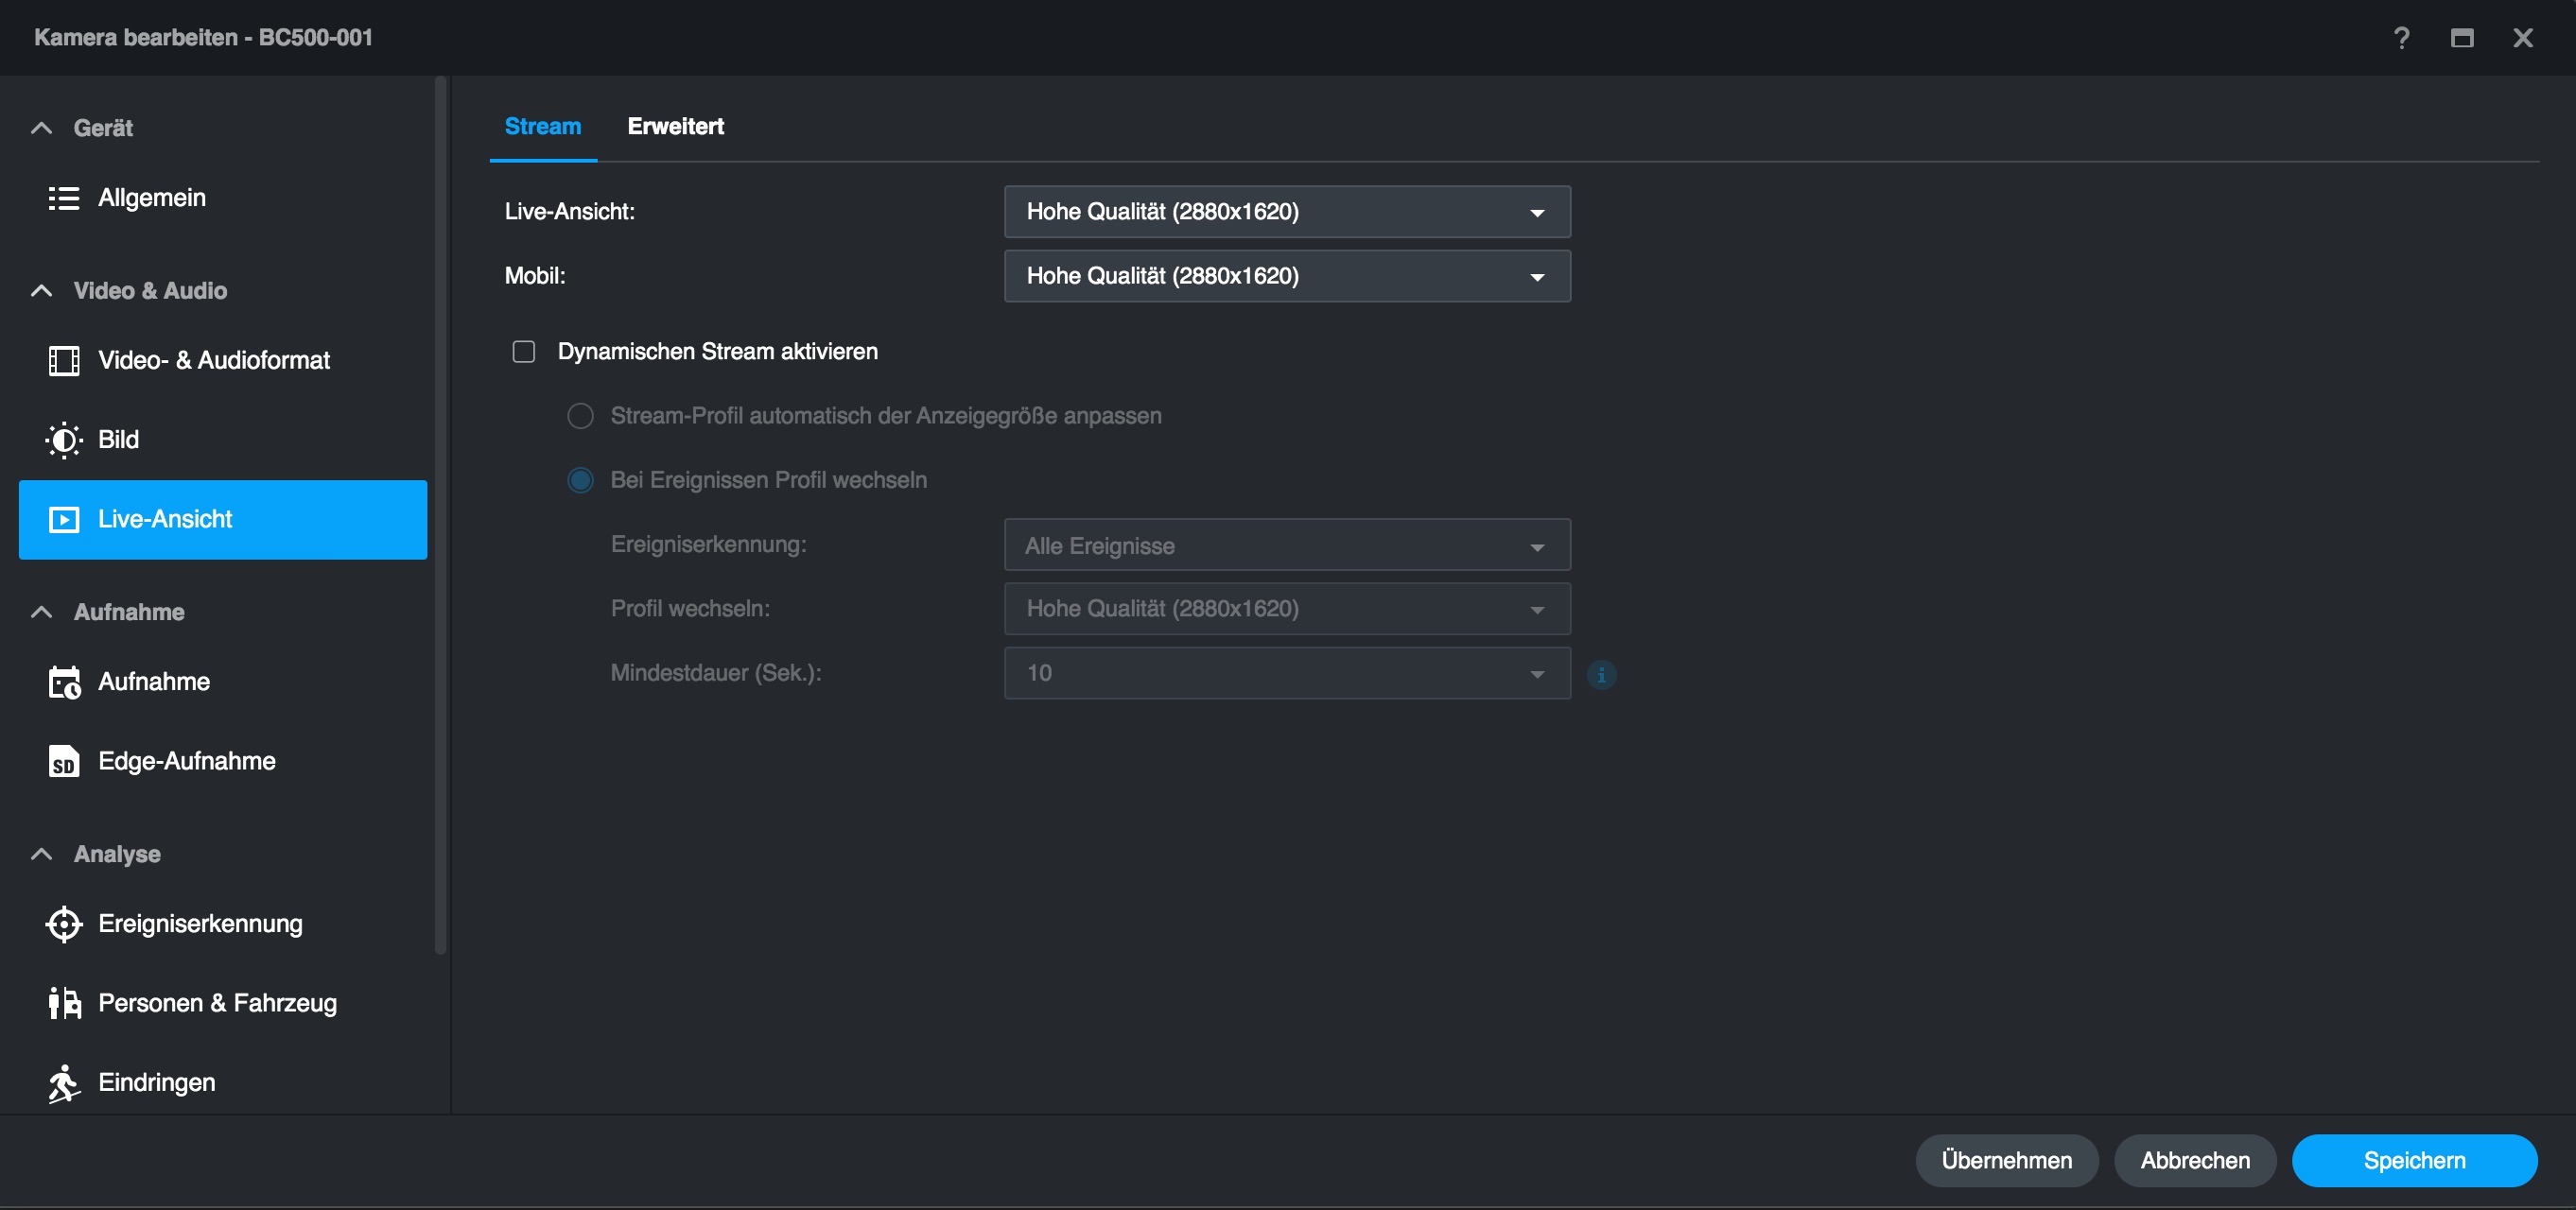Click the Speichern button
Image resolution: width=2576 pixels, height=1210 pixels.
[2413, 1160]
